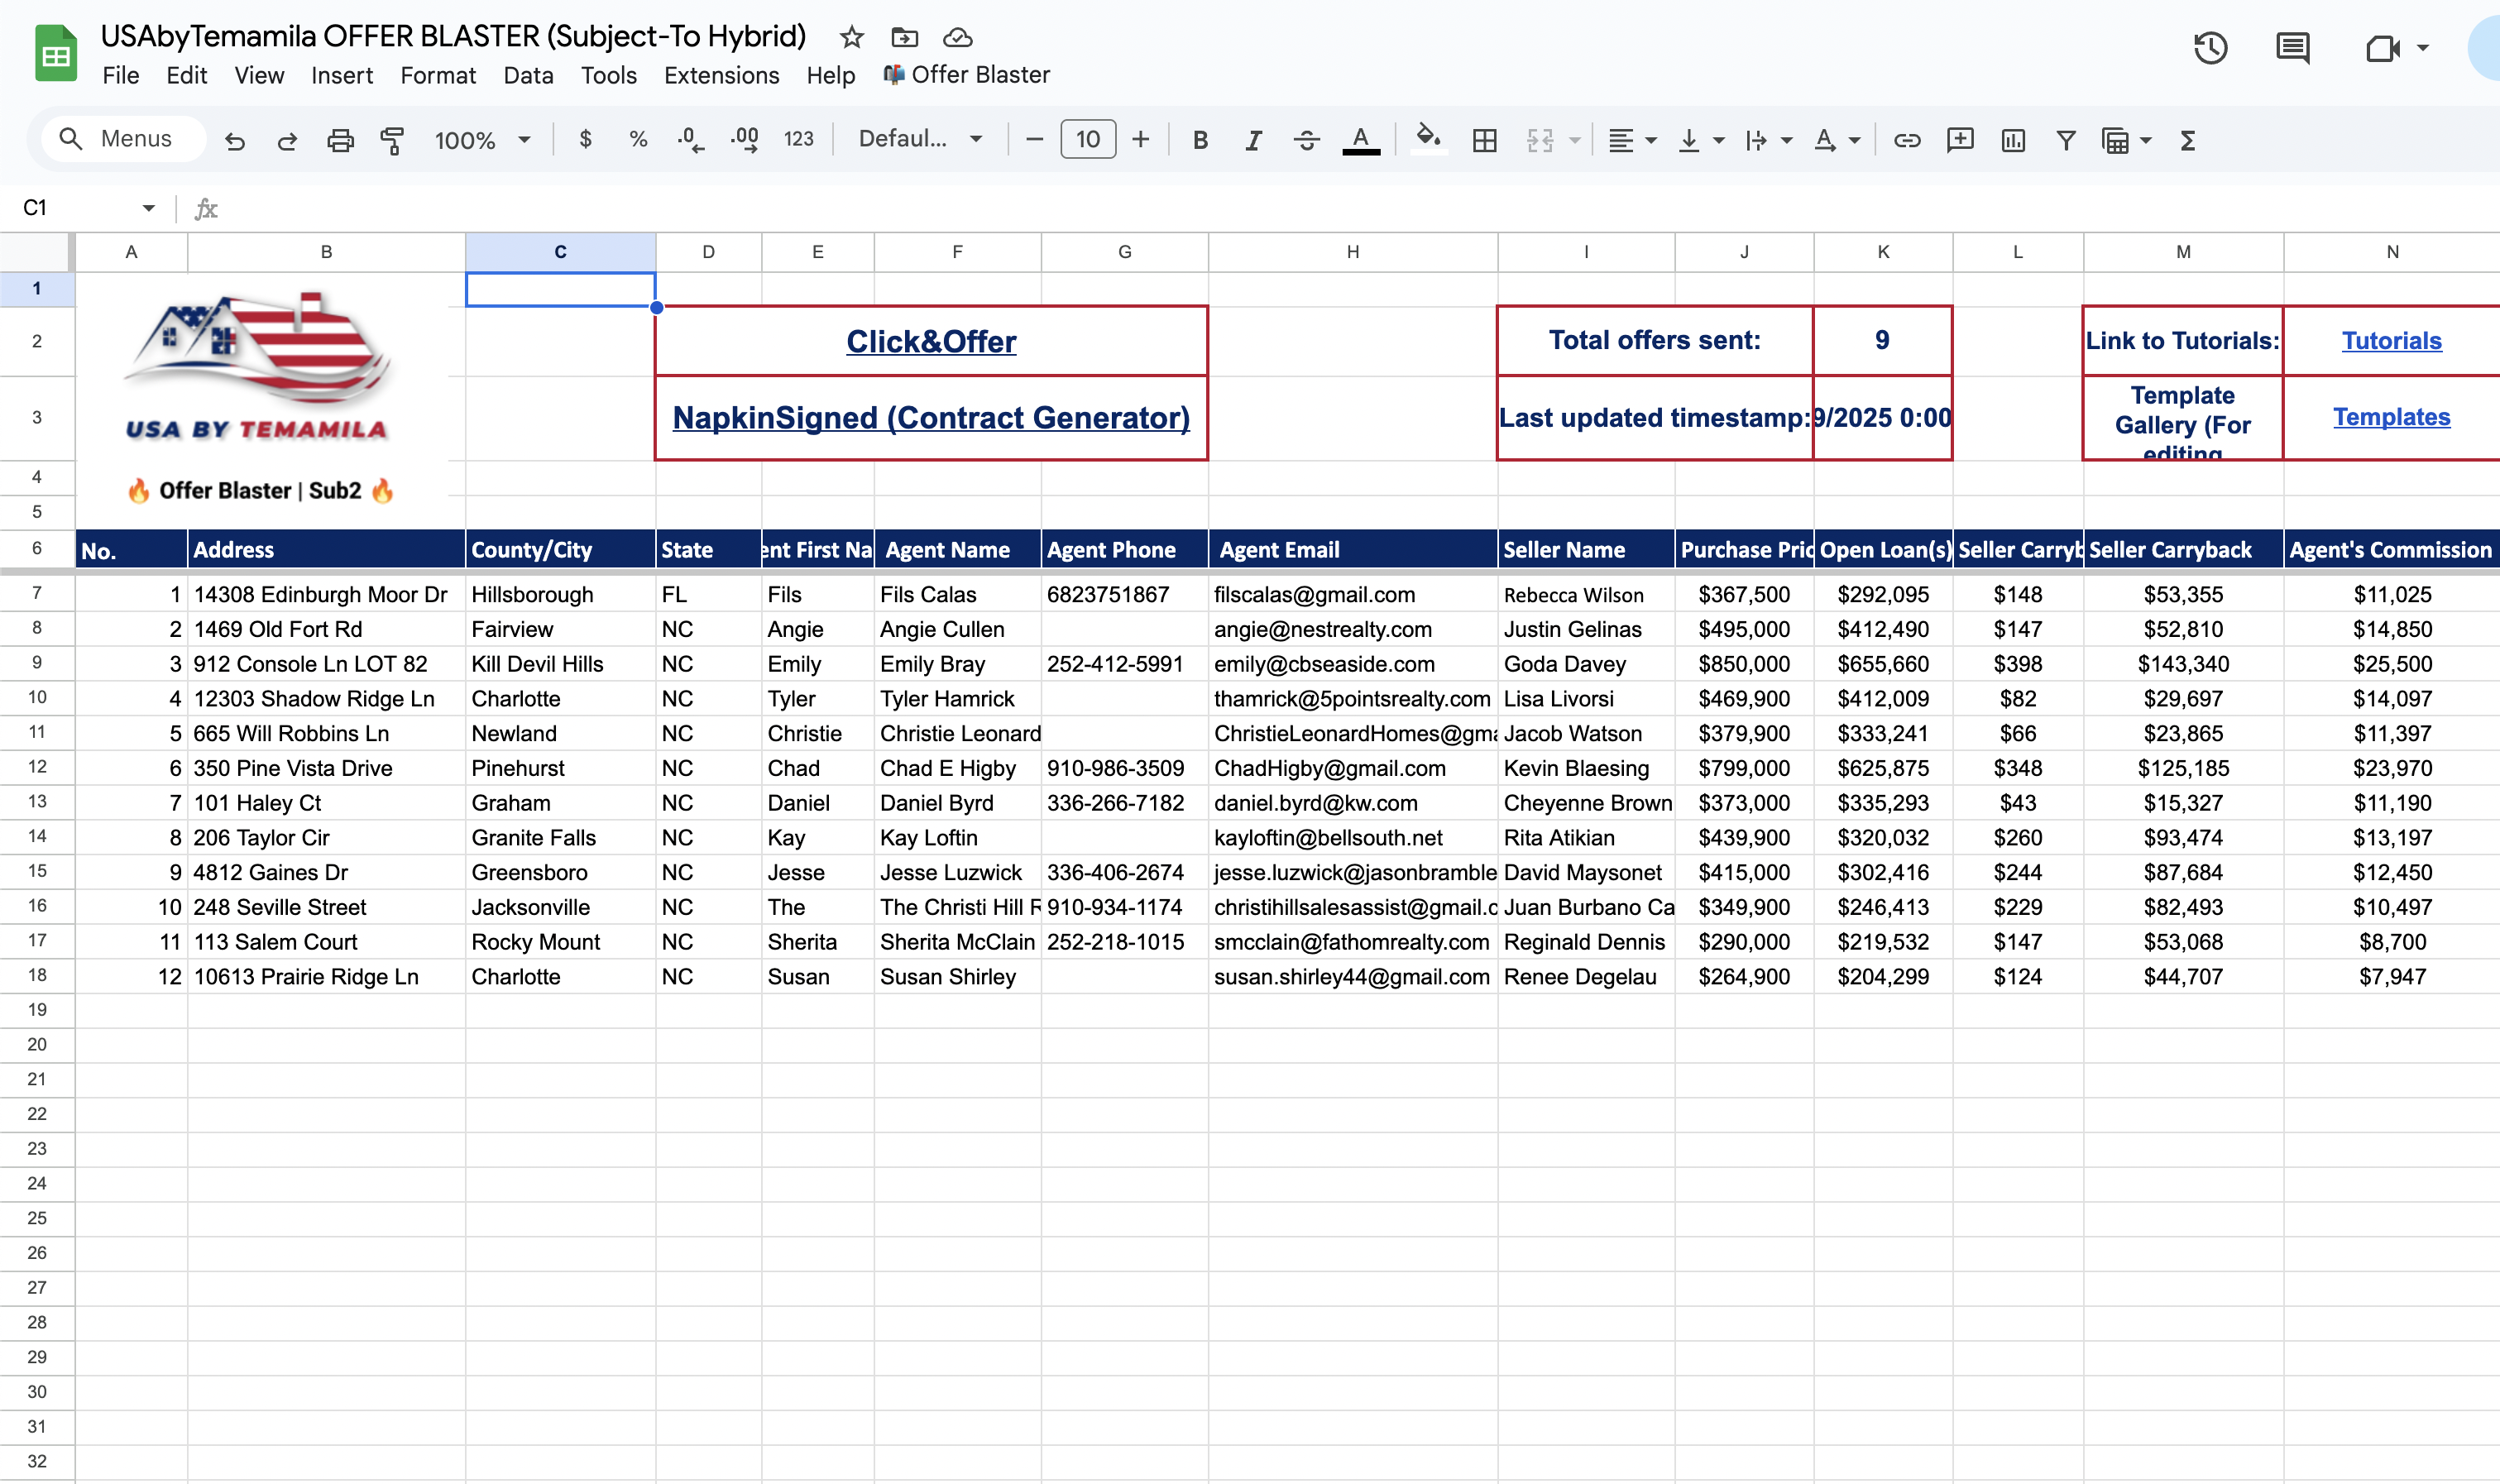Select the Paint format tool
Screen dimensions: 2500x1484
click(x=392, y=141)
